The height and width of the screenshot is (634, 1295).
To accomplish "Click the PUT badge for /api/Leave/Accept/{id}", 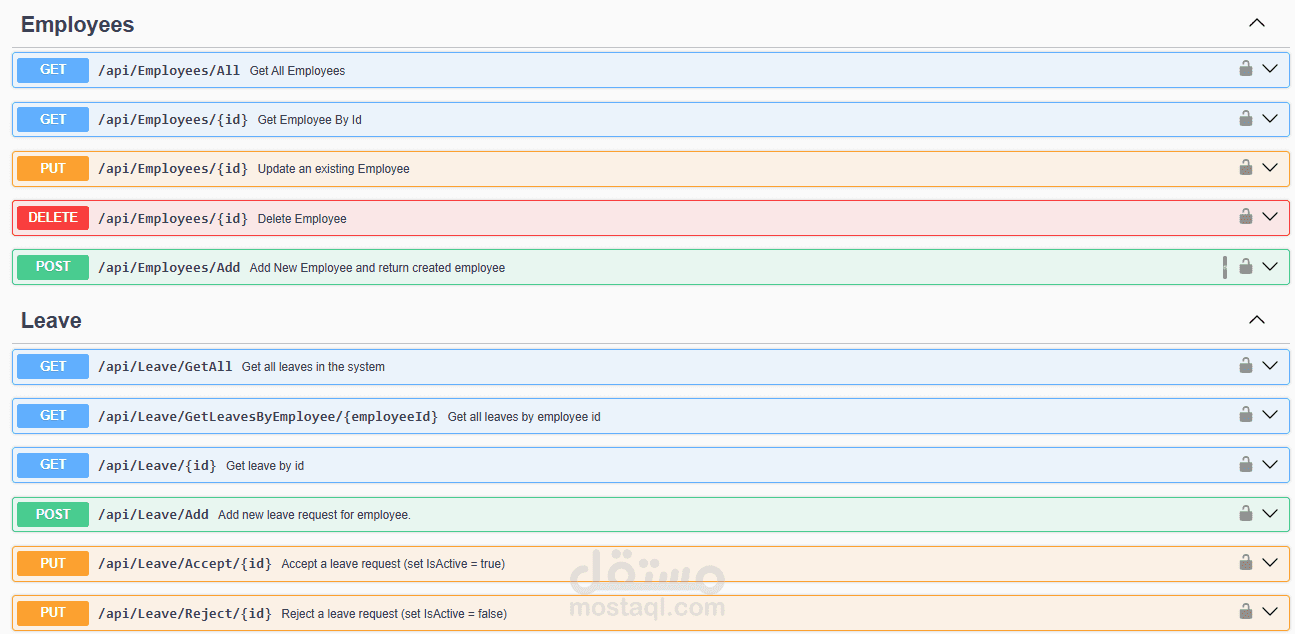I will pos(53,564).
